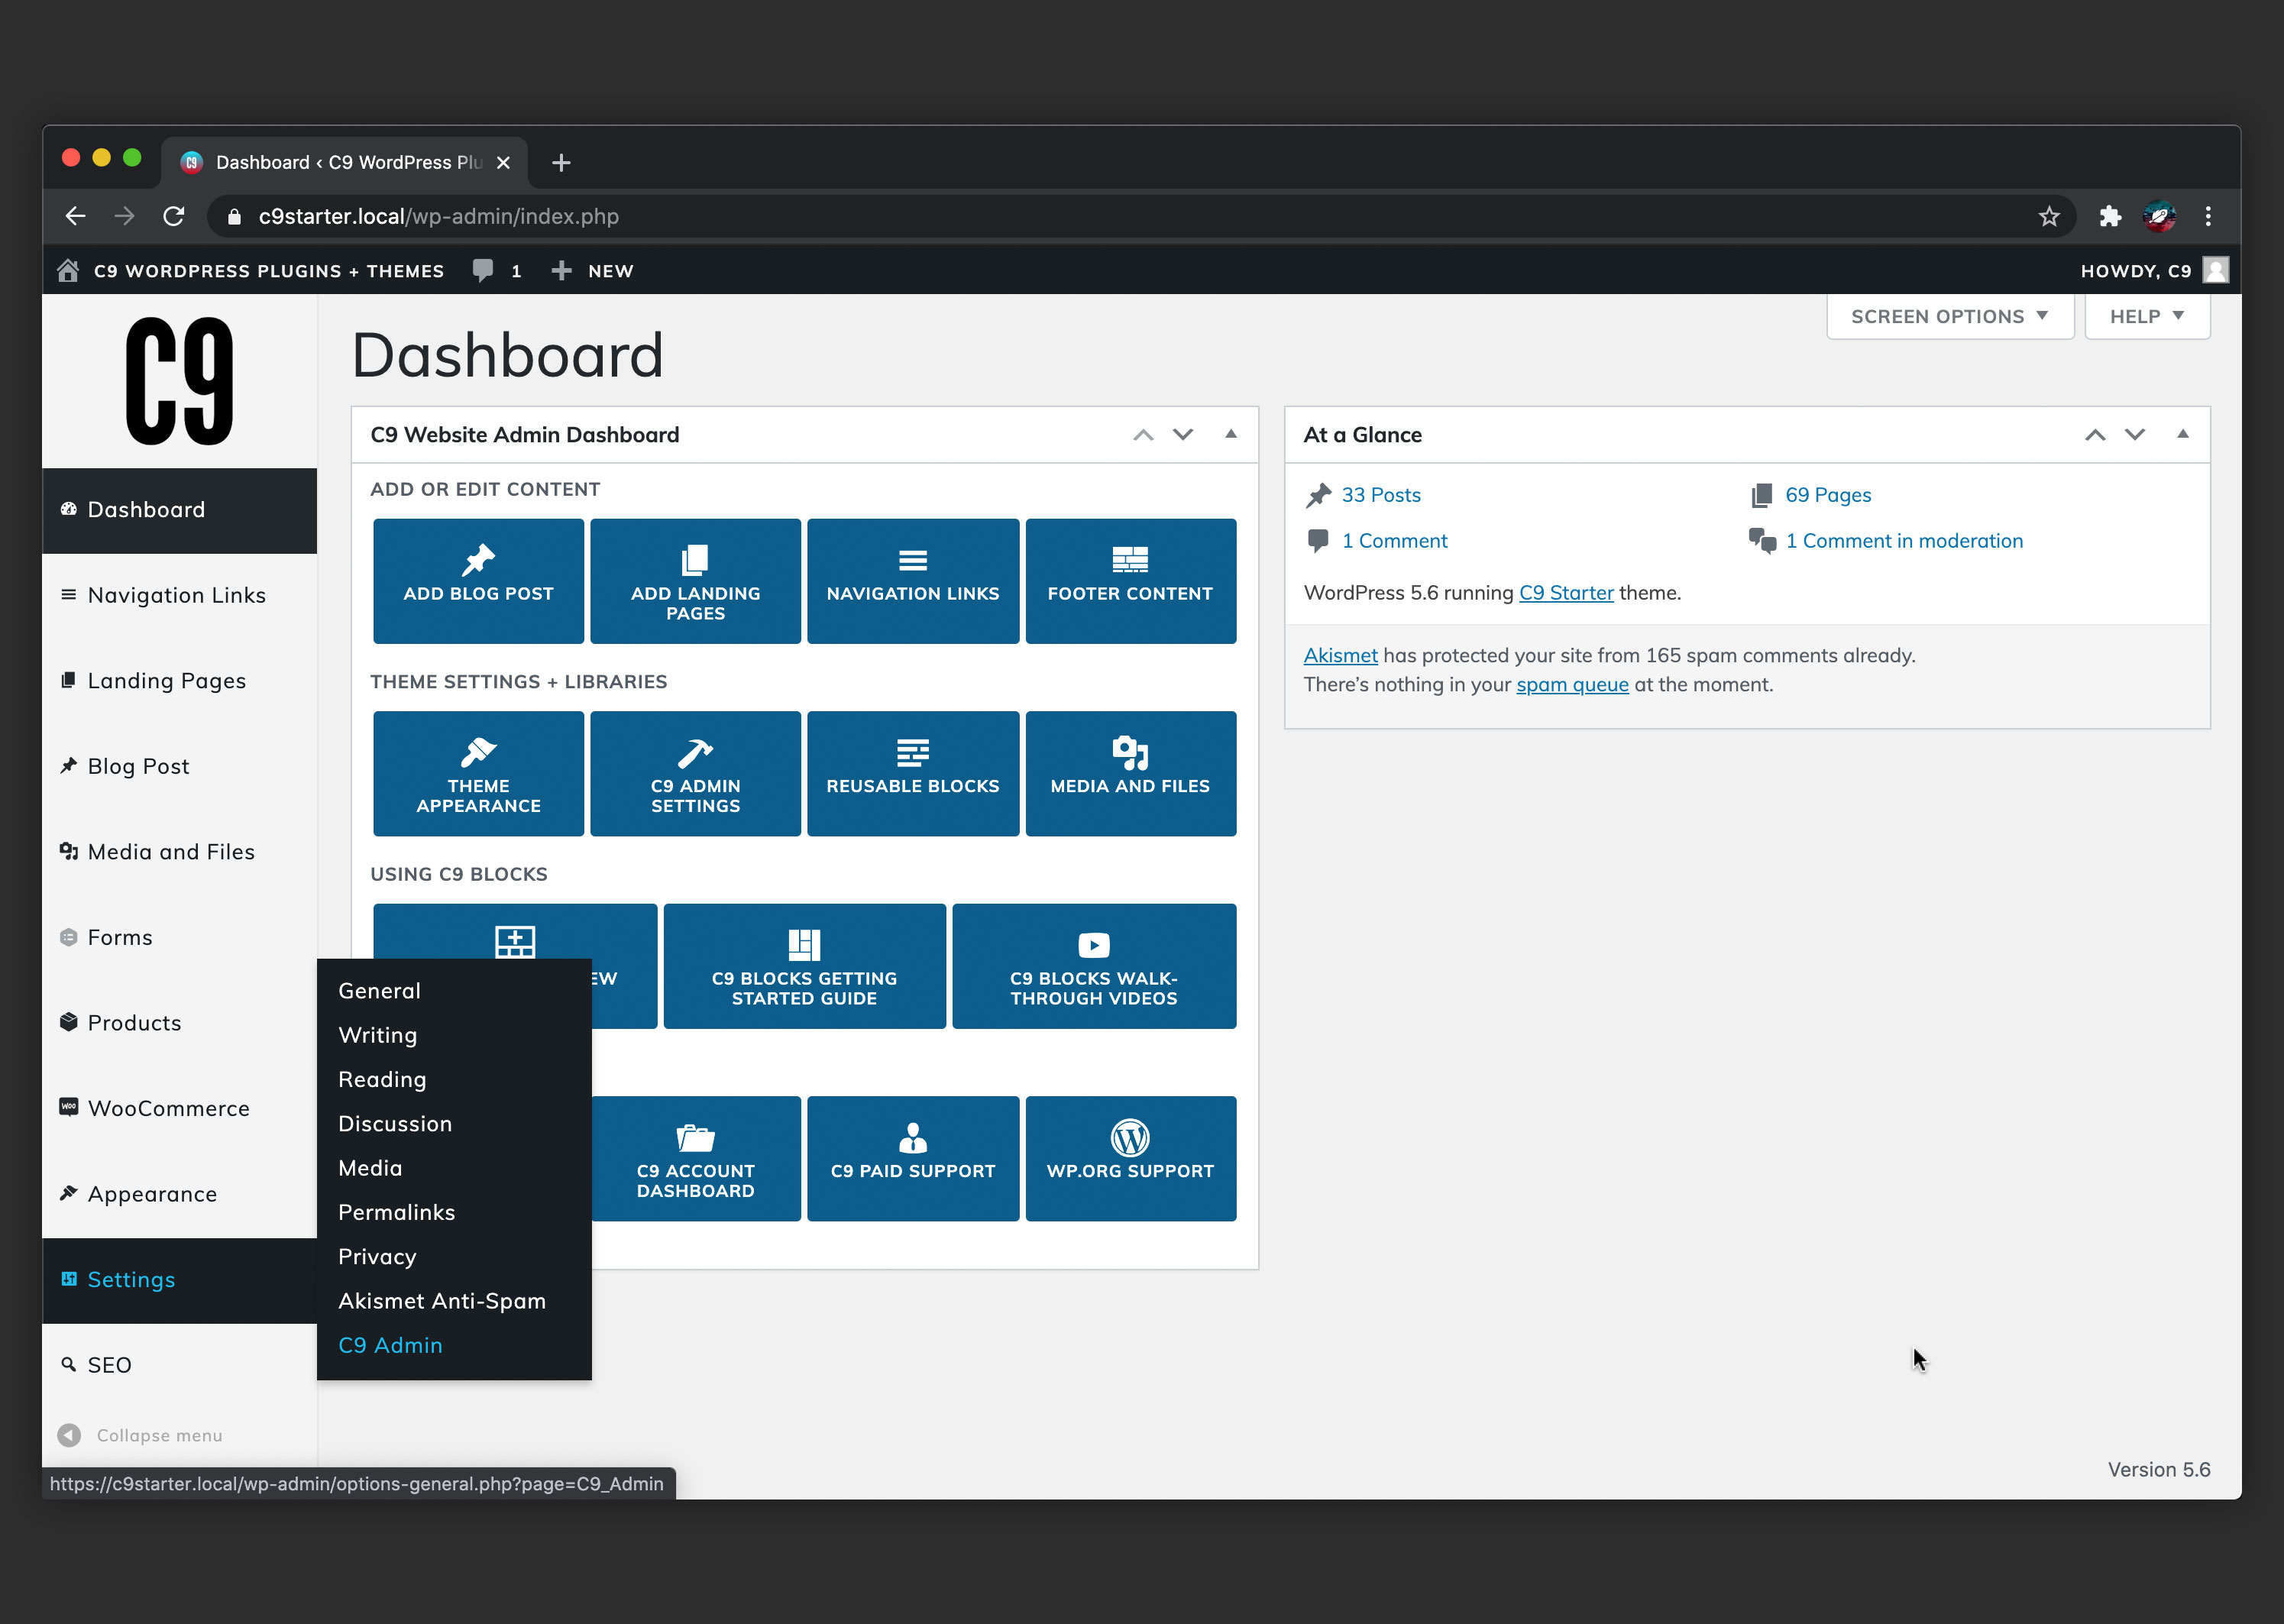Open Media and Files dashboard tile
Screen dimensions: 2284x1624
[x=1131, y=774]
